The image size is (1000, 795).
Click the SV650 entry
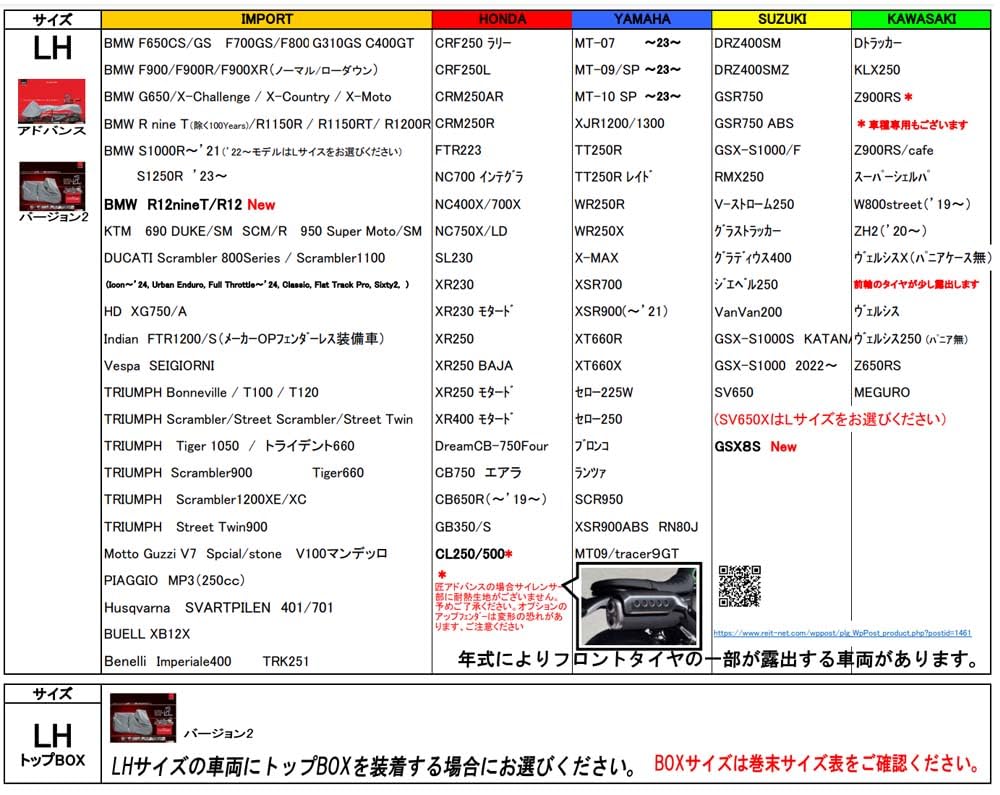point(733,392)
